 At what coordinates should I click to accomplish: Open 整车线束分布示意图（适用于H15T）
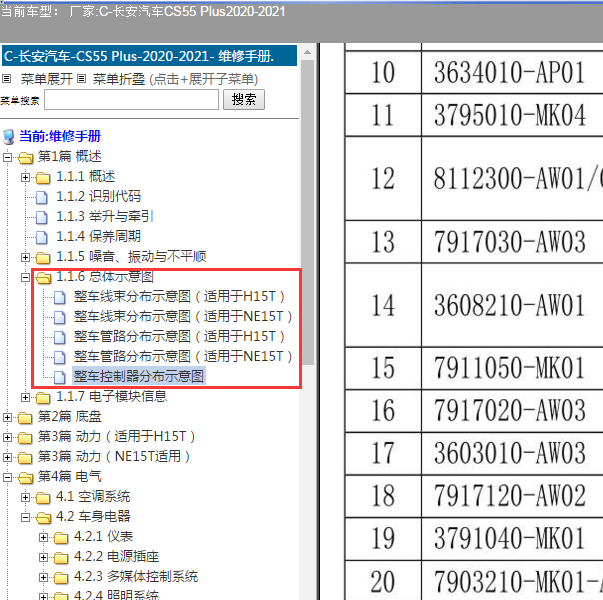point(179,297)
